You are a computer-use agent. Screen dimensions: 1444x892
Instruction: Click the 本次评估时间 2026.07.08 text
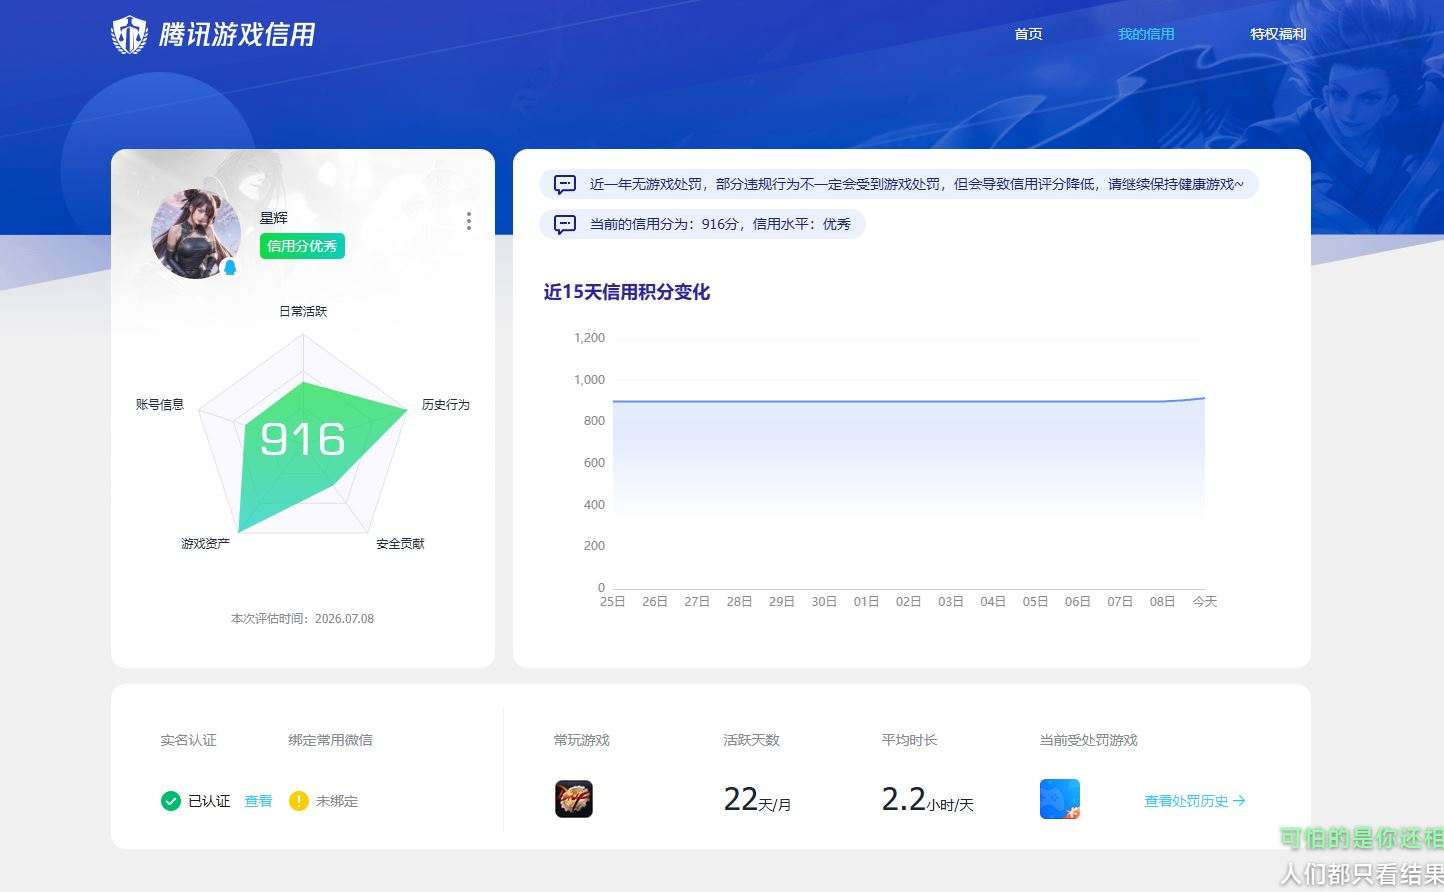(302, 619)
